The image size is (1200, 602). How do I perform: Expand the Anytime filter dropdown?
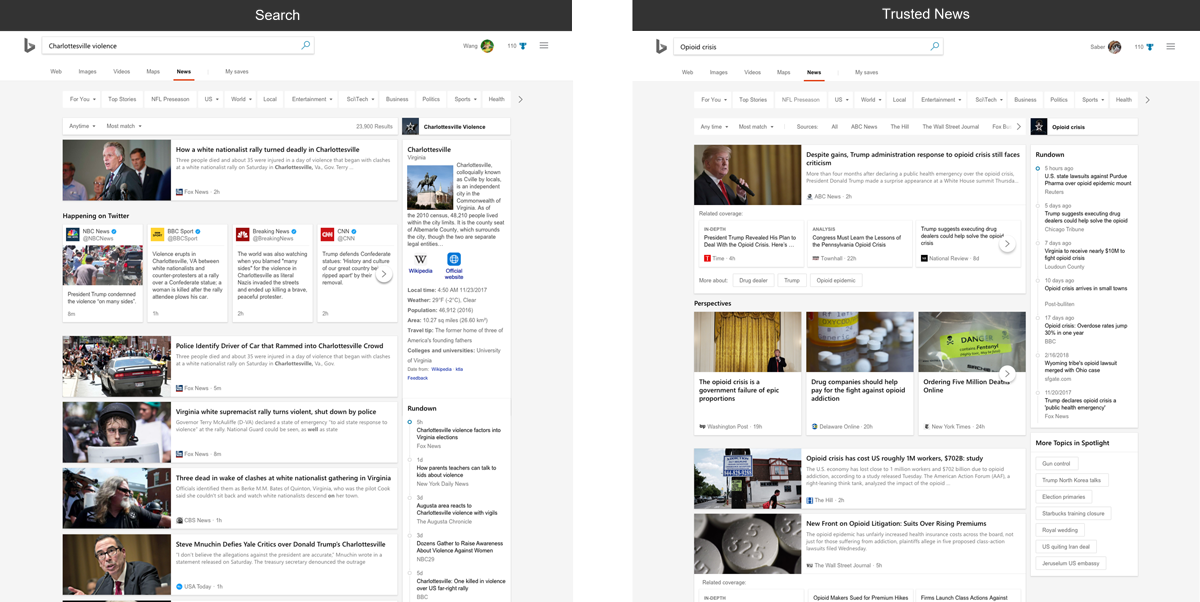pos(80,126)
